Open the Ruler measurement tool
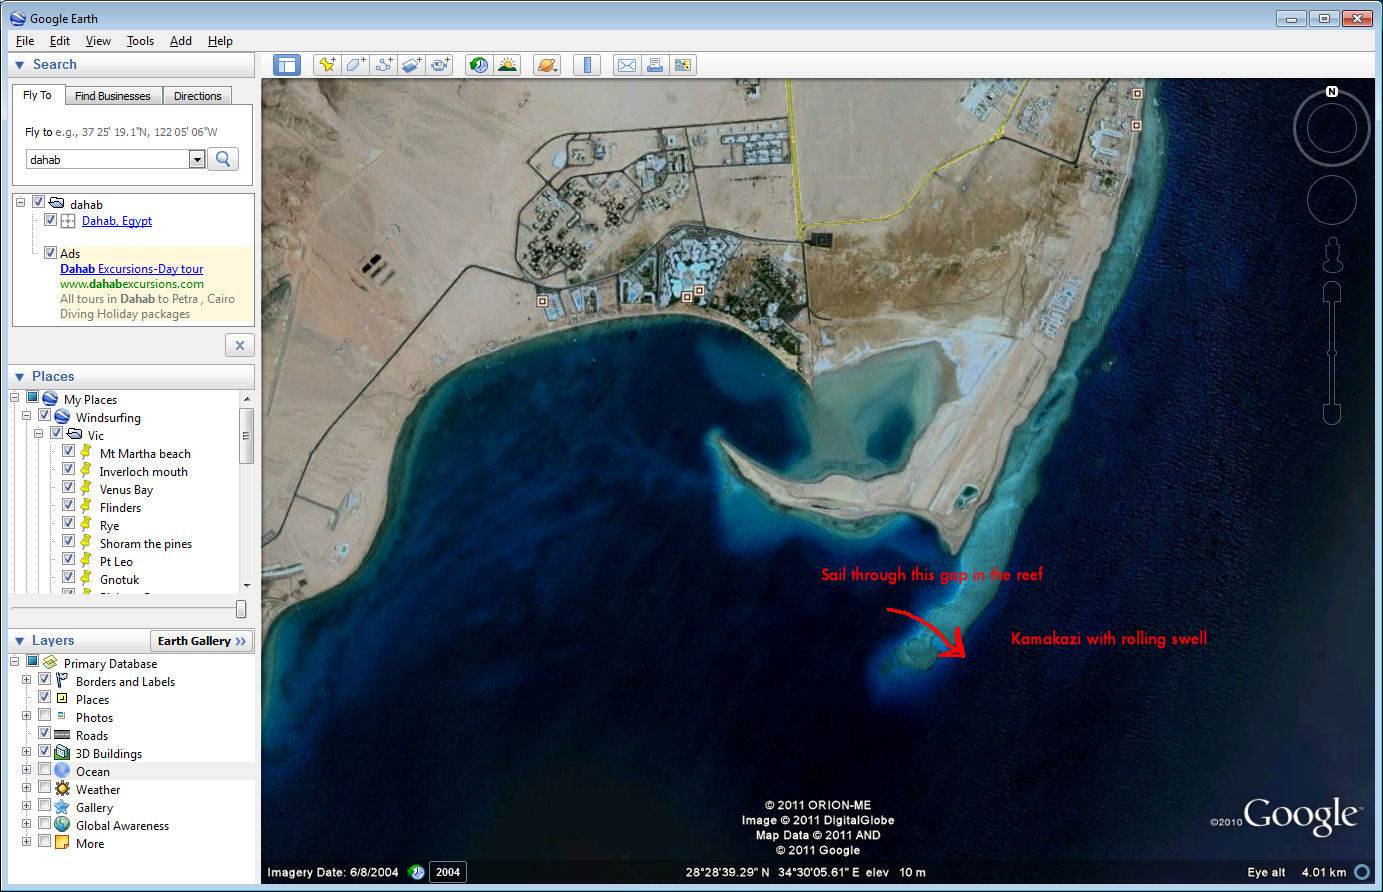Viewport: 1383px width, 892px height. click(587, 65)
